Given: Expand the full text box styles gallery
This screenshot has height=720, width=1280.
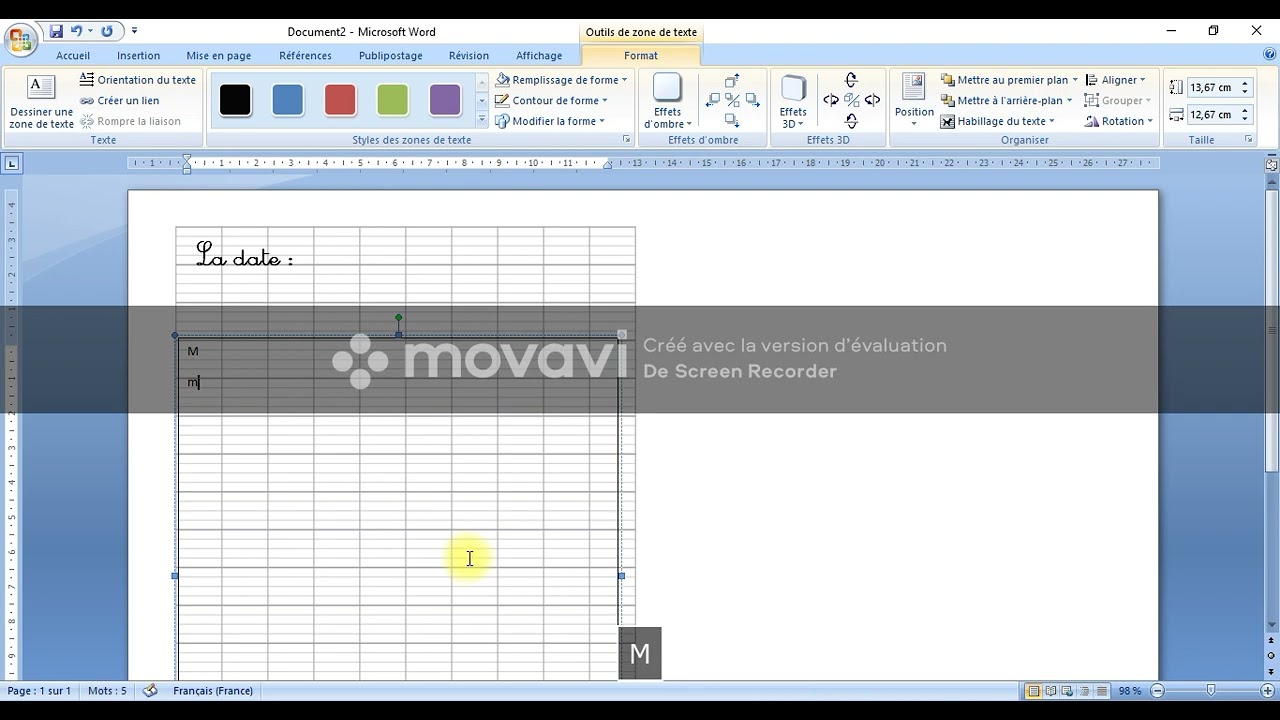Looking at the screenshot, I should (x=481, y=120).
